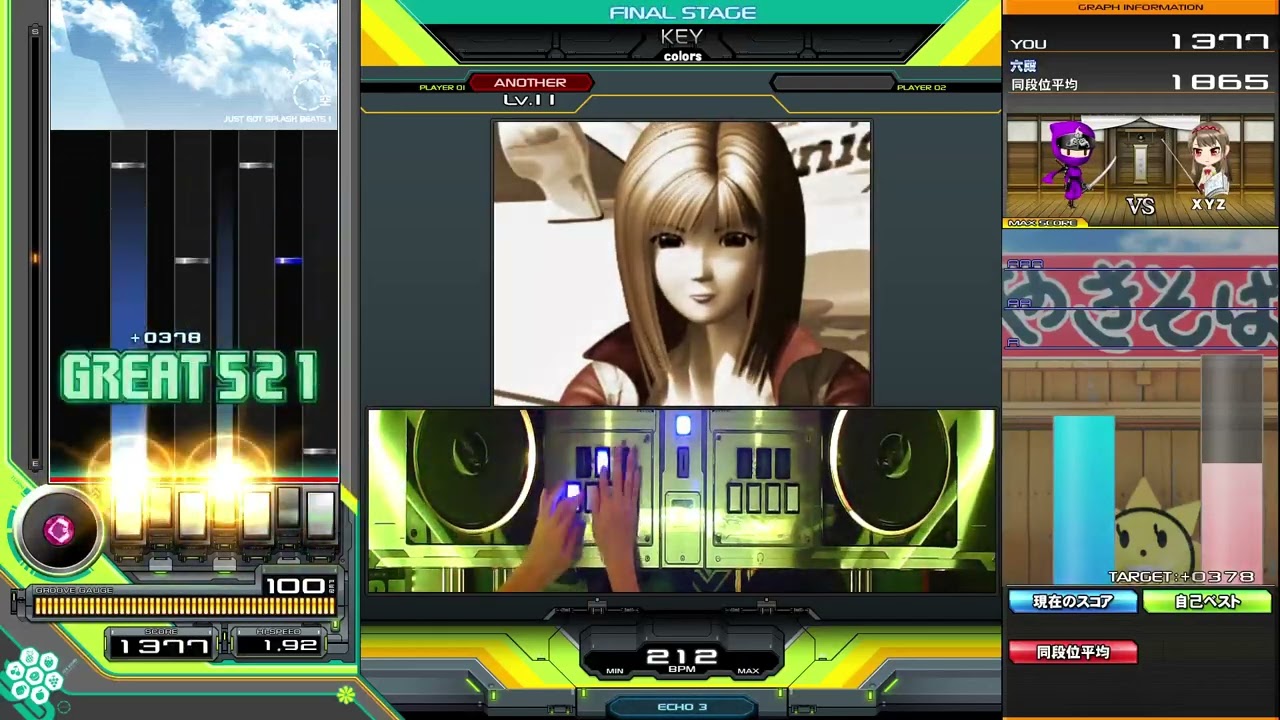Screen dimensions: 1280x720
Task: Click the '六段' rank text
Action: click(x=1023, y=66)
